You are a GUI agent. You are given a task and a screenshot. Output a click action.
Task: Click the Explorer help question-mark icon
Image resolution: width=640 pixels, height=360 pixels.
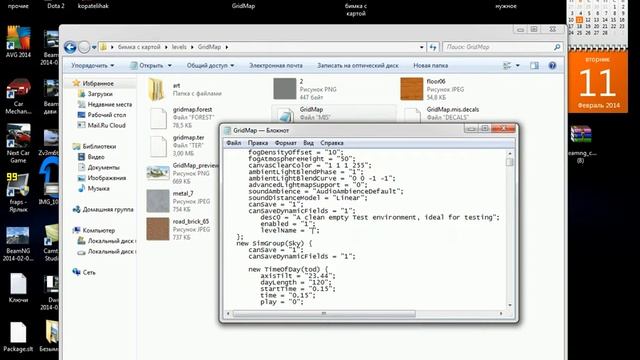(552, 65)
